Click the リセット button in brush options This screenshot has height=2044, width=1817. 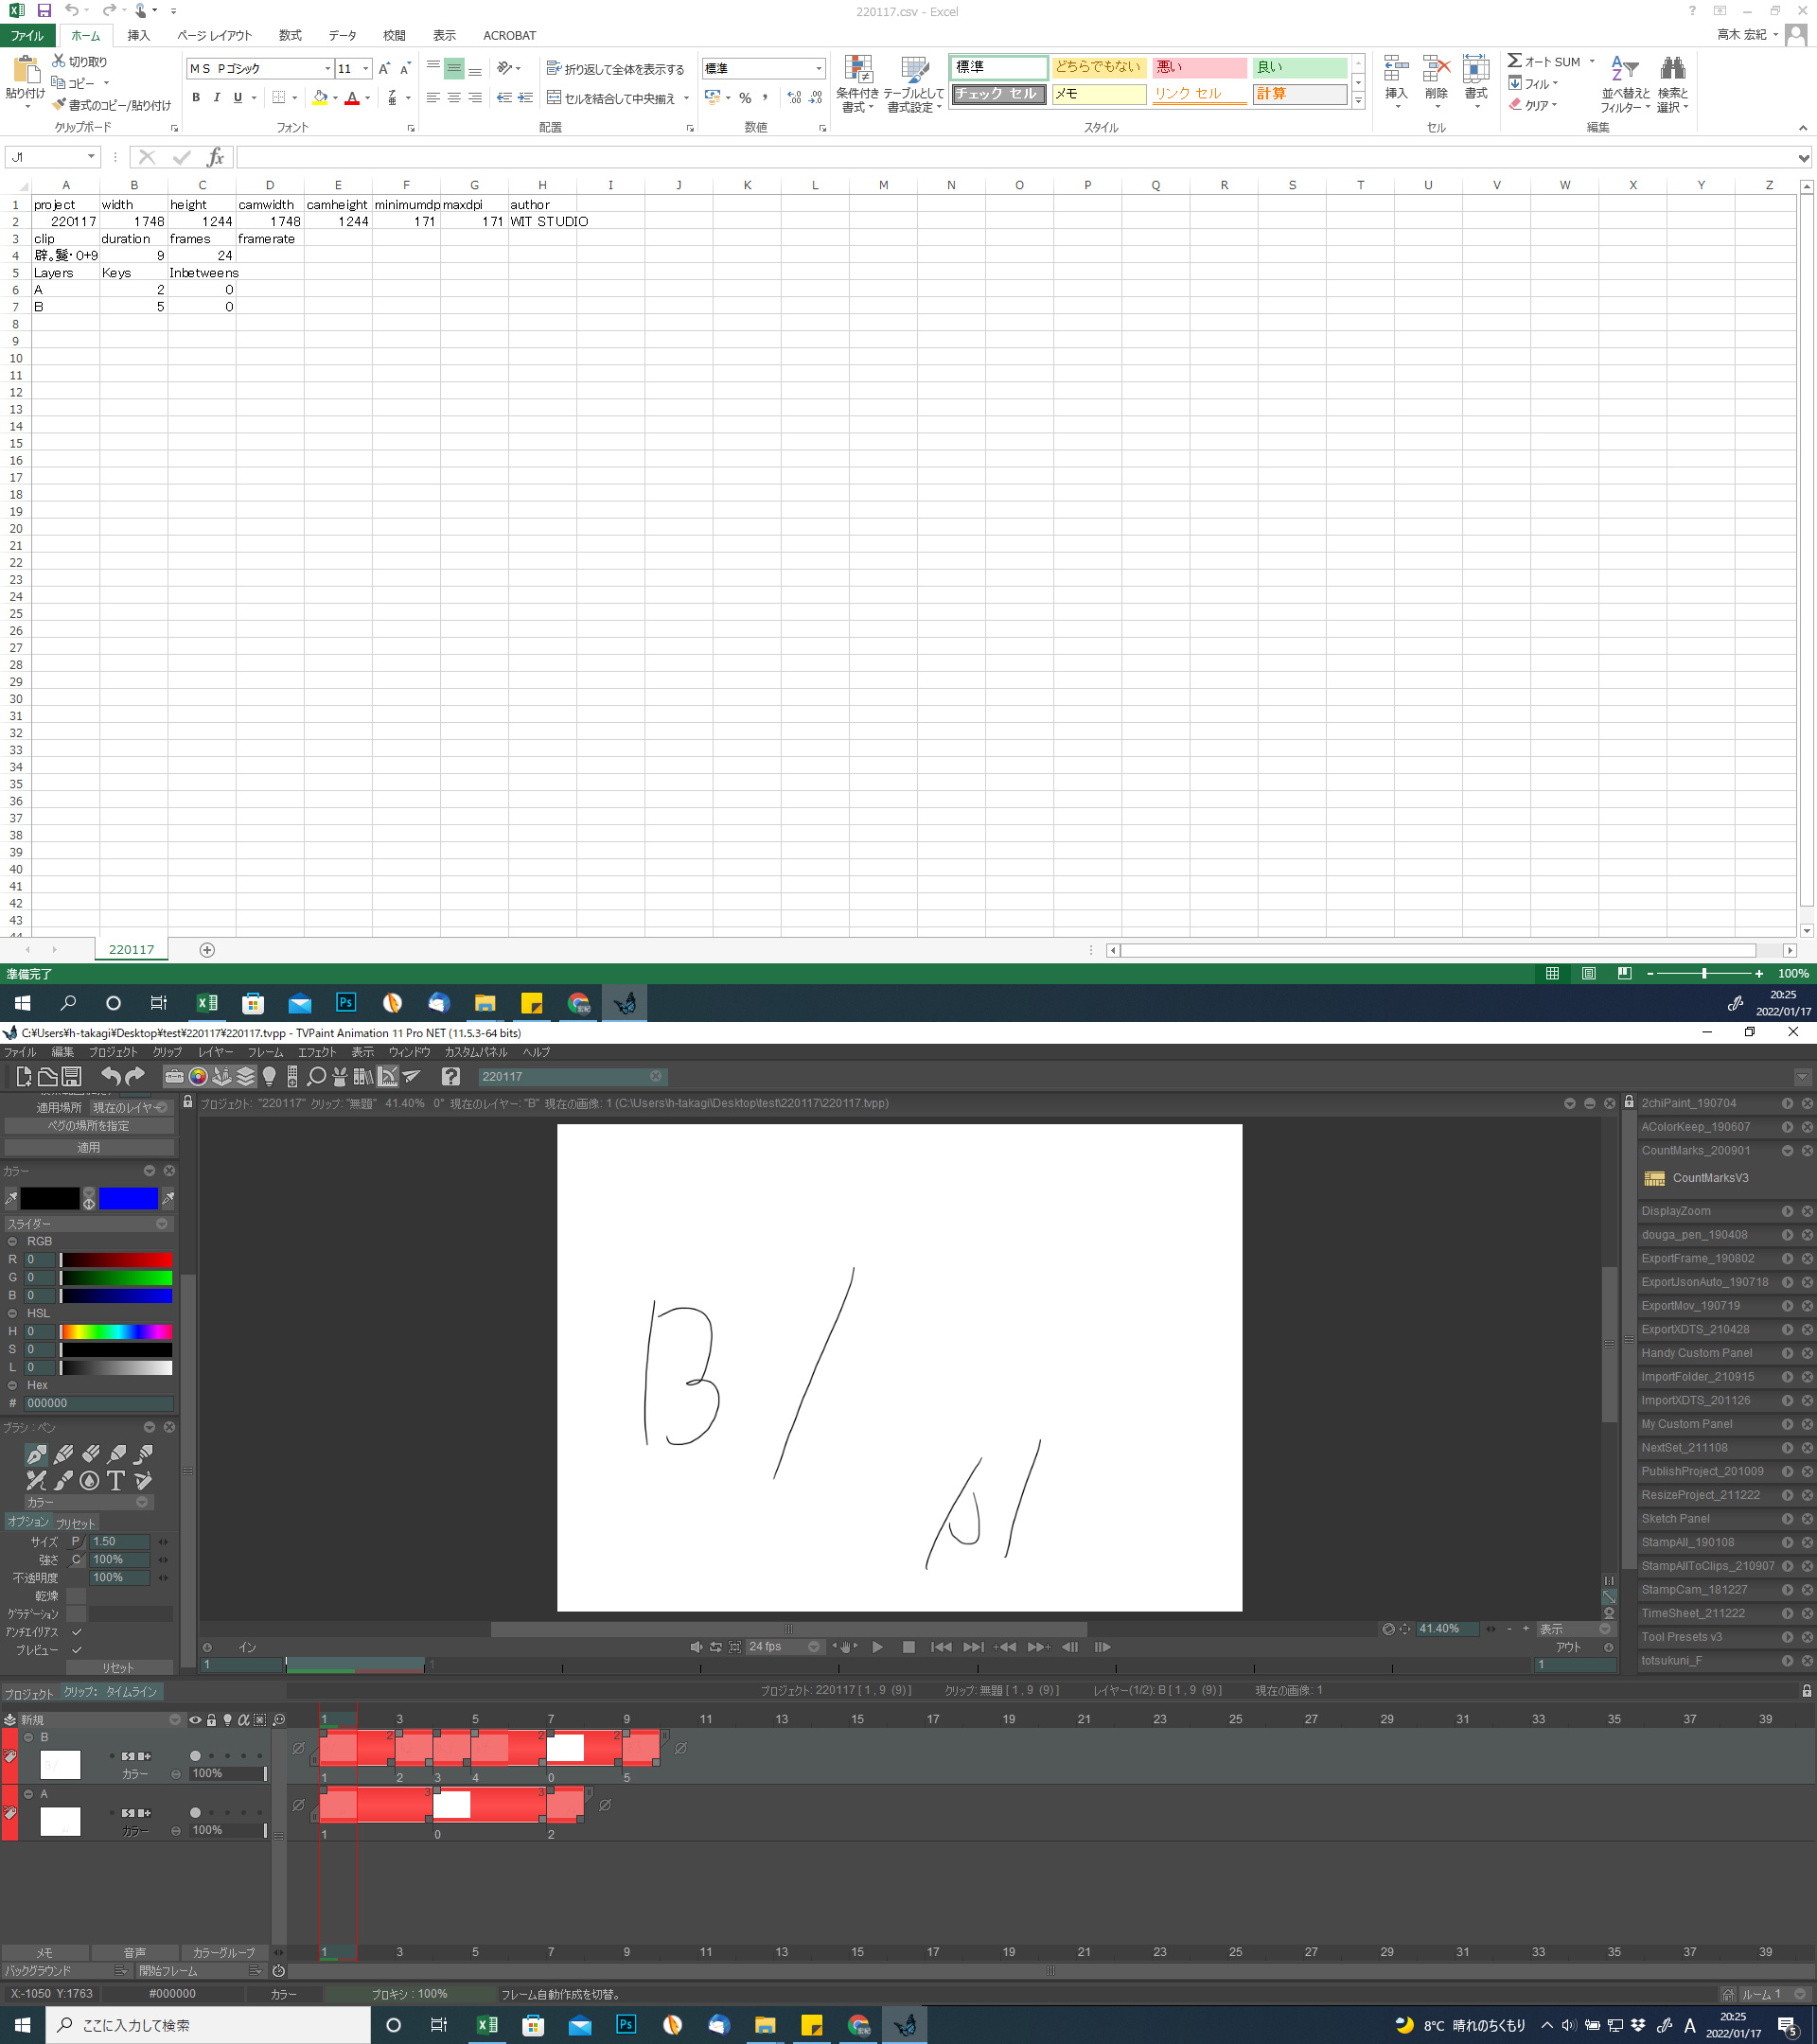[118, 1668]
